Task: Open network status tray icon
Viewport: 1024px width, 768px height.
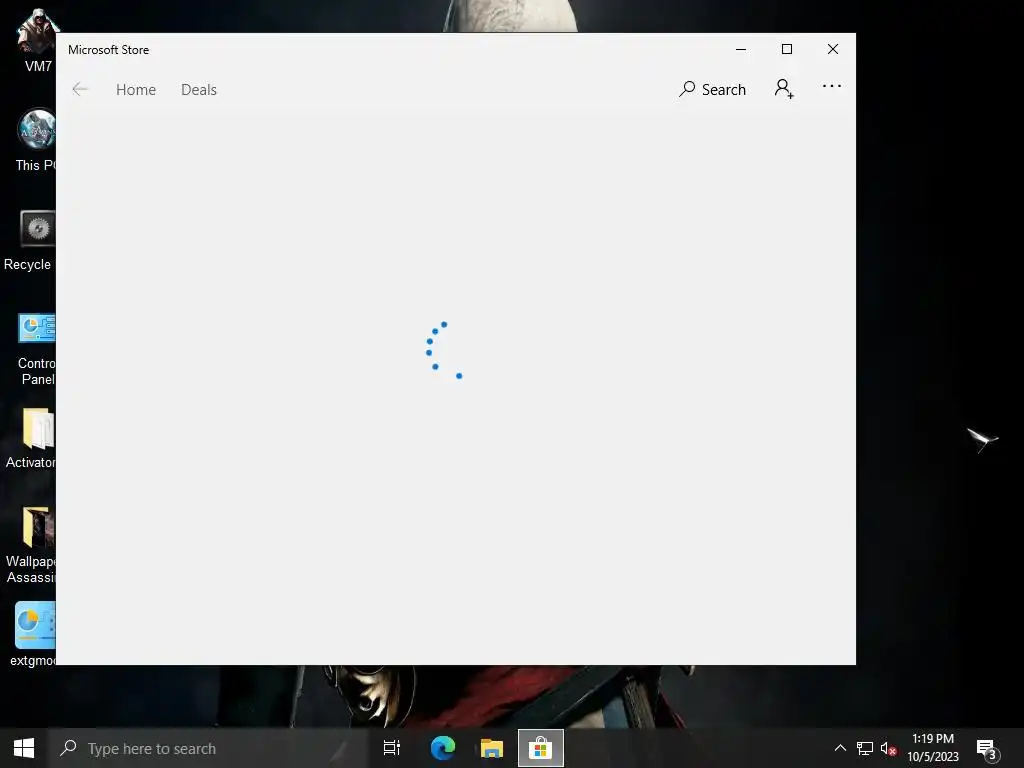Action: click(865, 748)
